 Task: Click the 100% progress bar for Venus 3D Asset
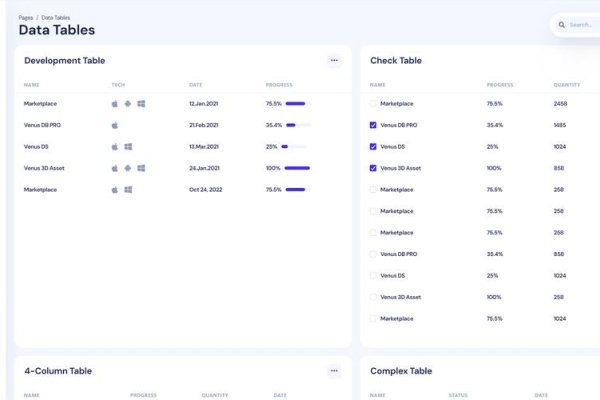(297, 168)
